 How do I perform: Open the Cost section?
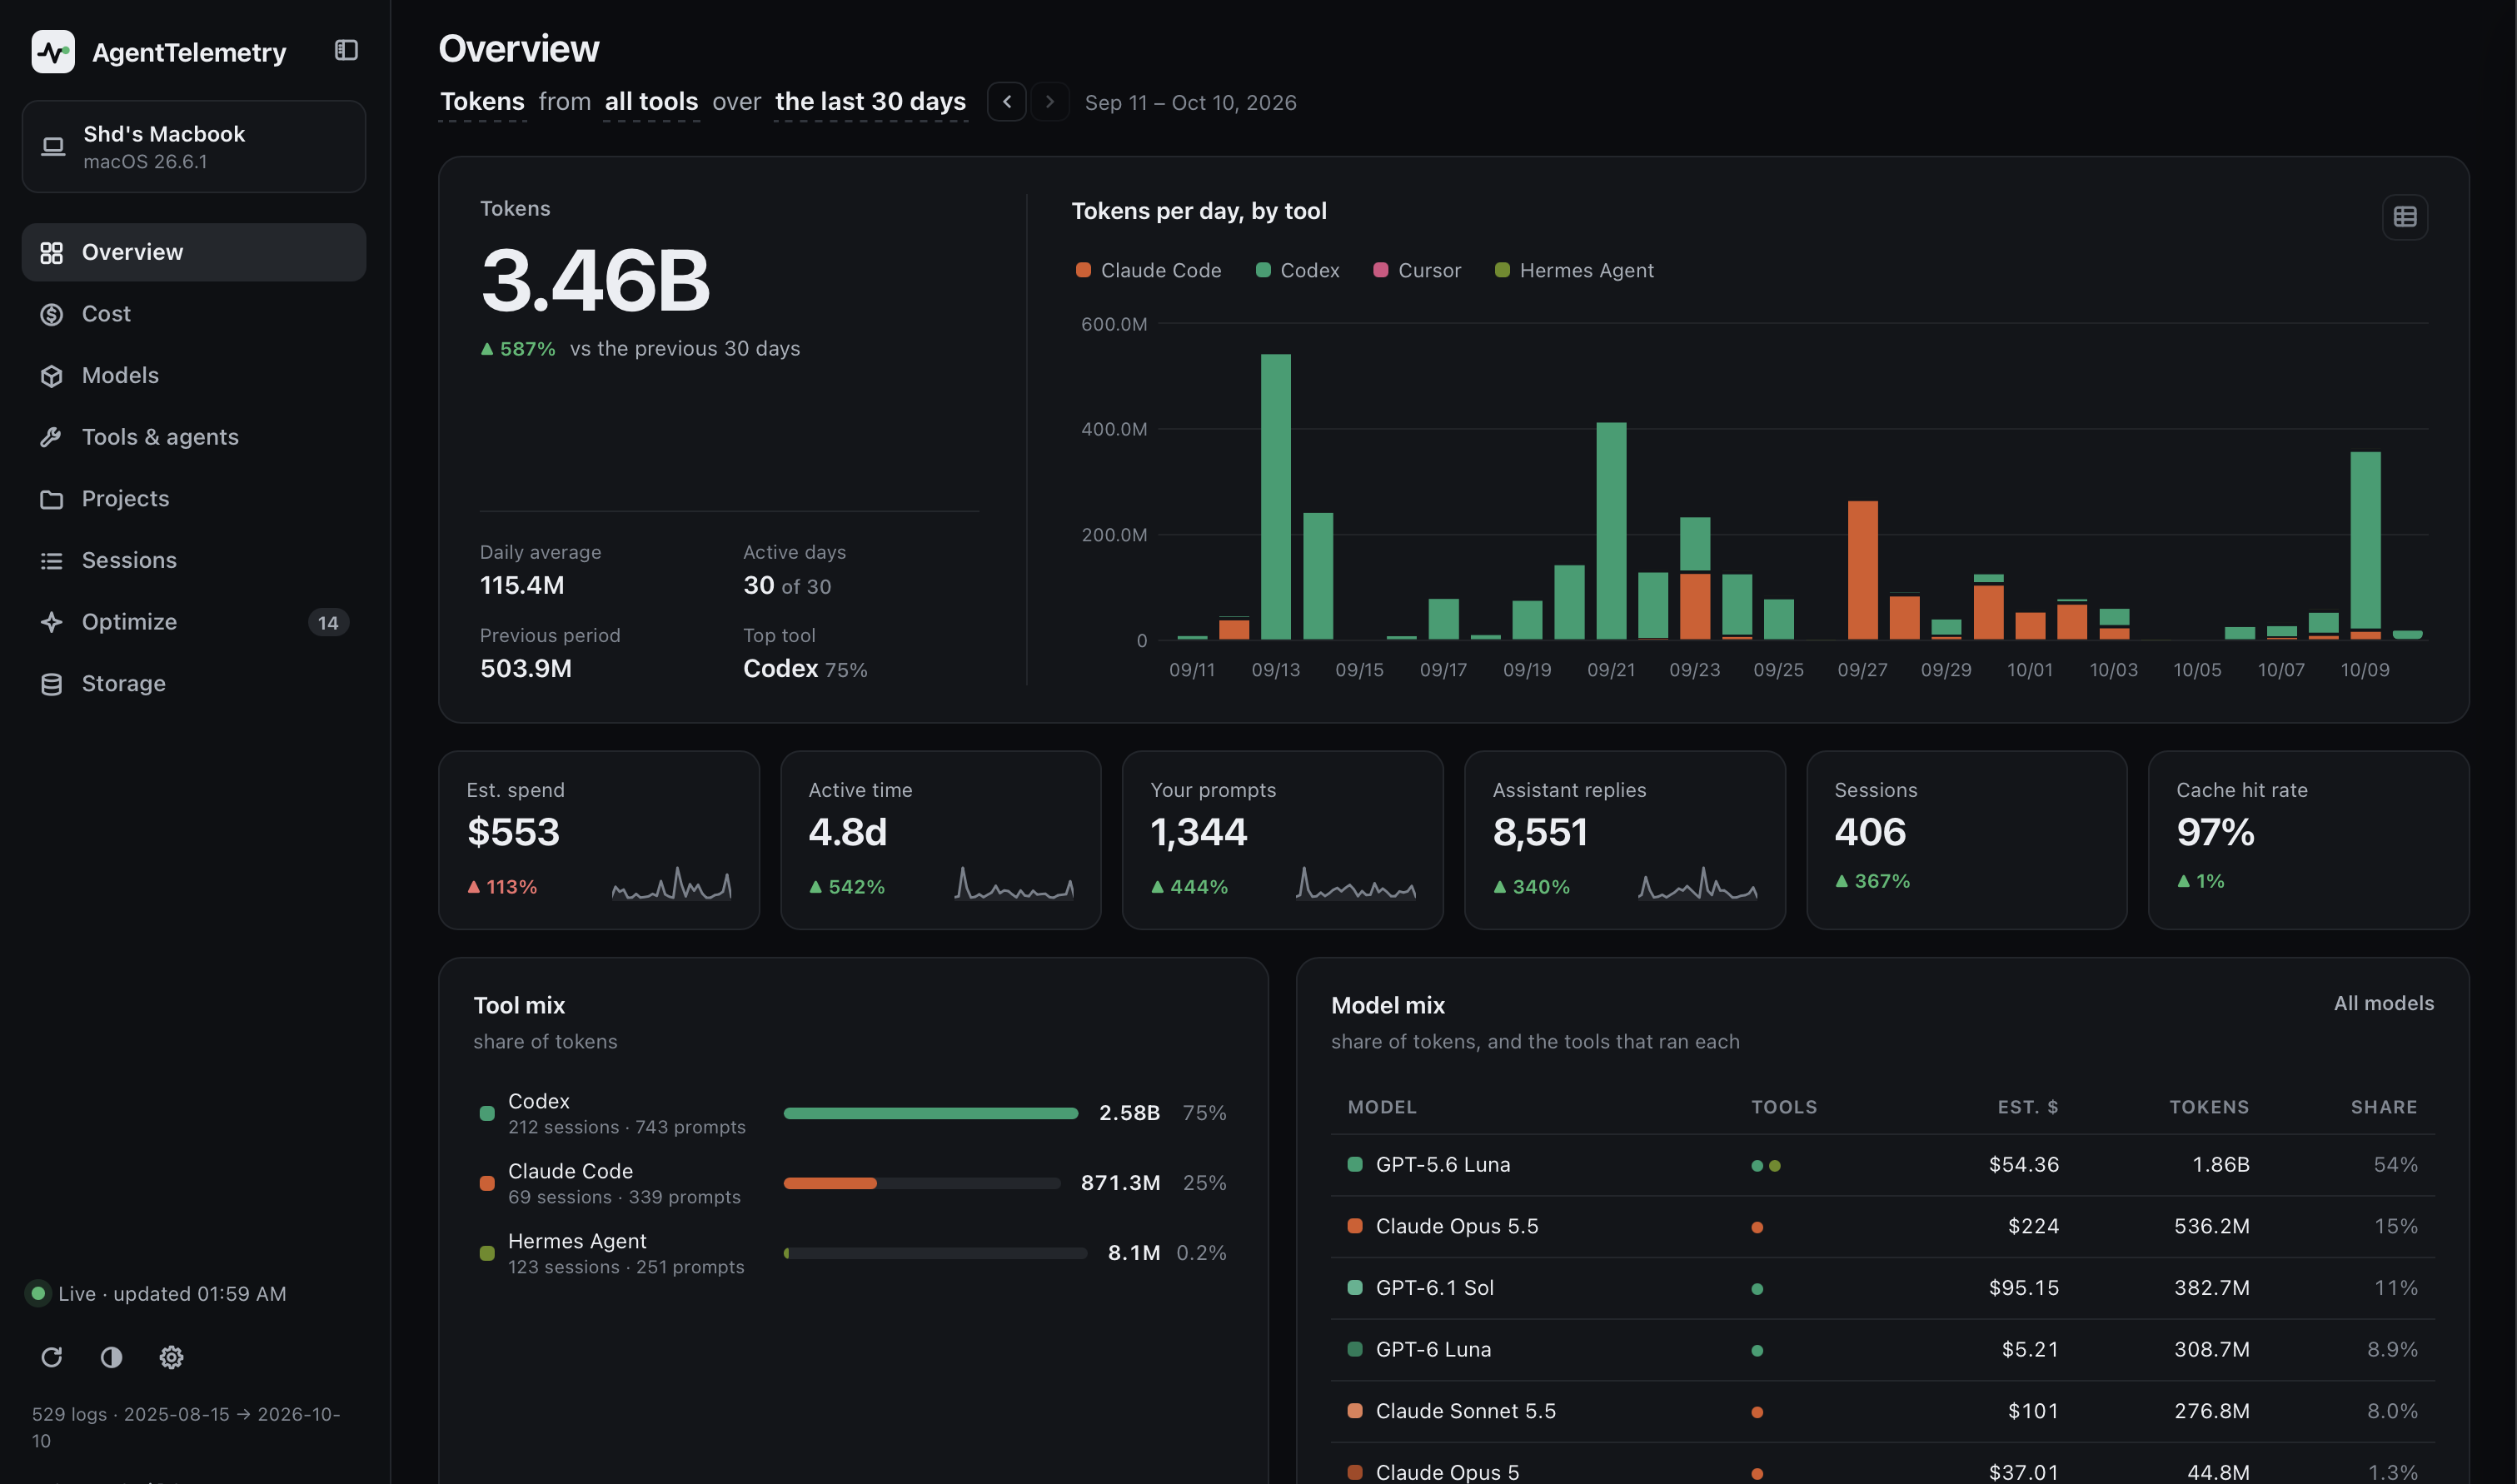tap(194, 314)
